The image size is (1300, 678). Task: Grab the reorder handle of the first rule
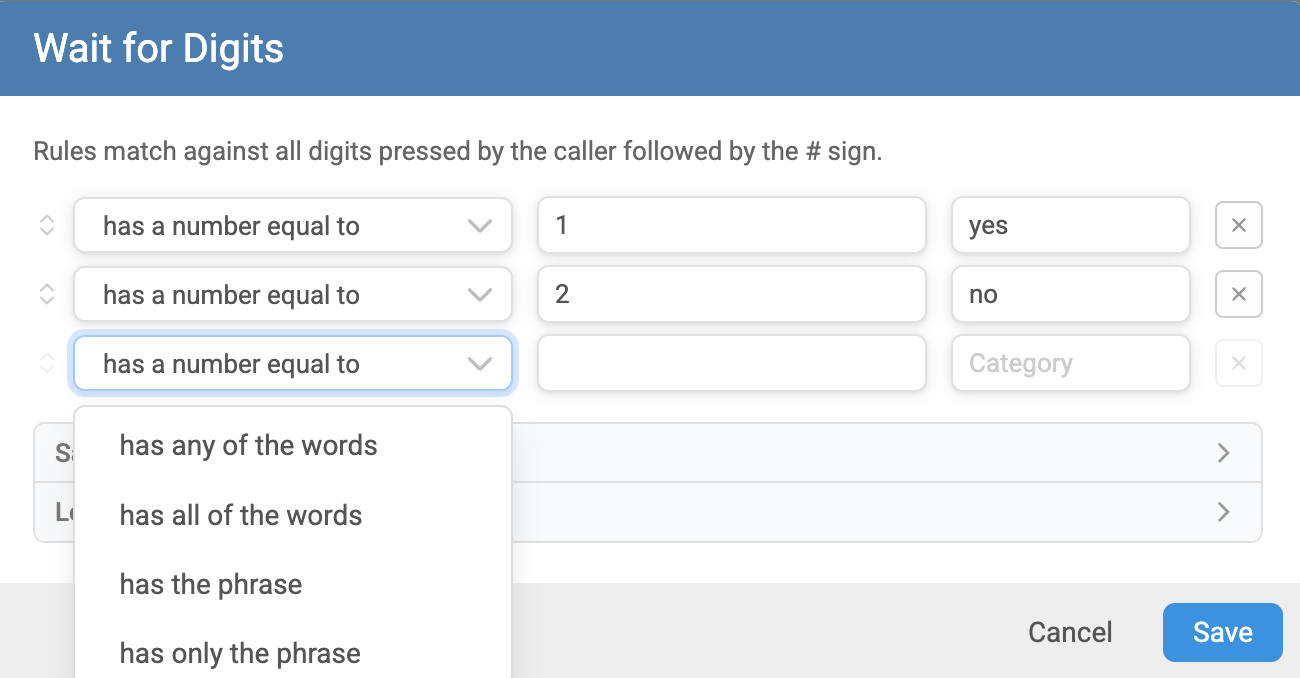pyautogui.click(x=46, y=225)
